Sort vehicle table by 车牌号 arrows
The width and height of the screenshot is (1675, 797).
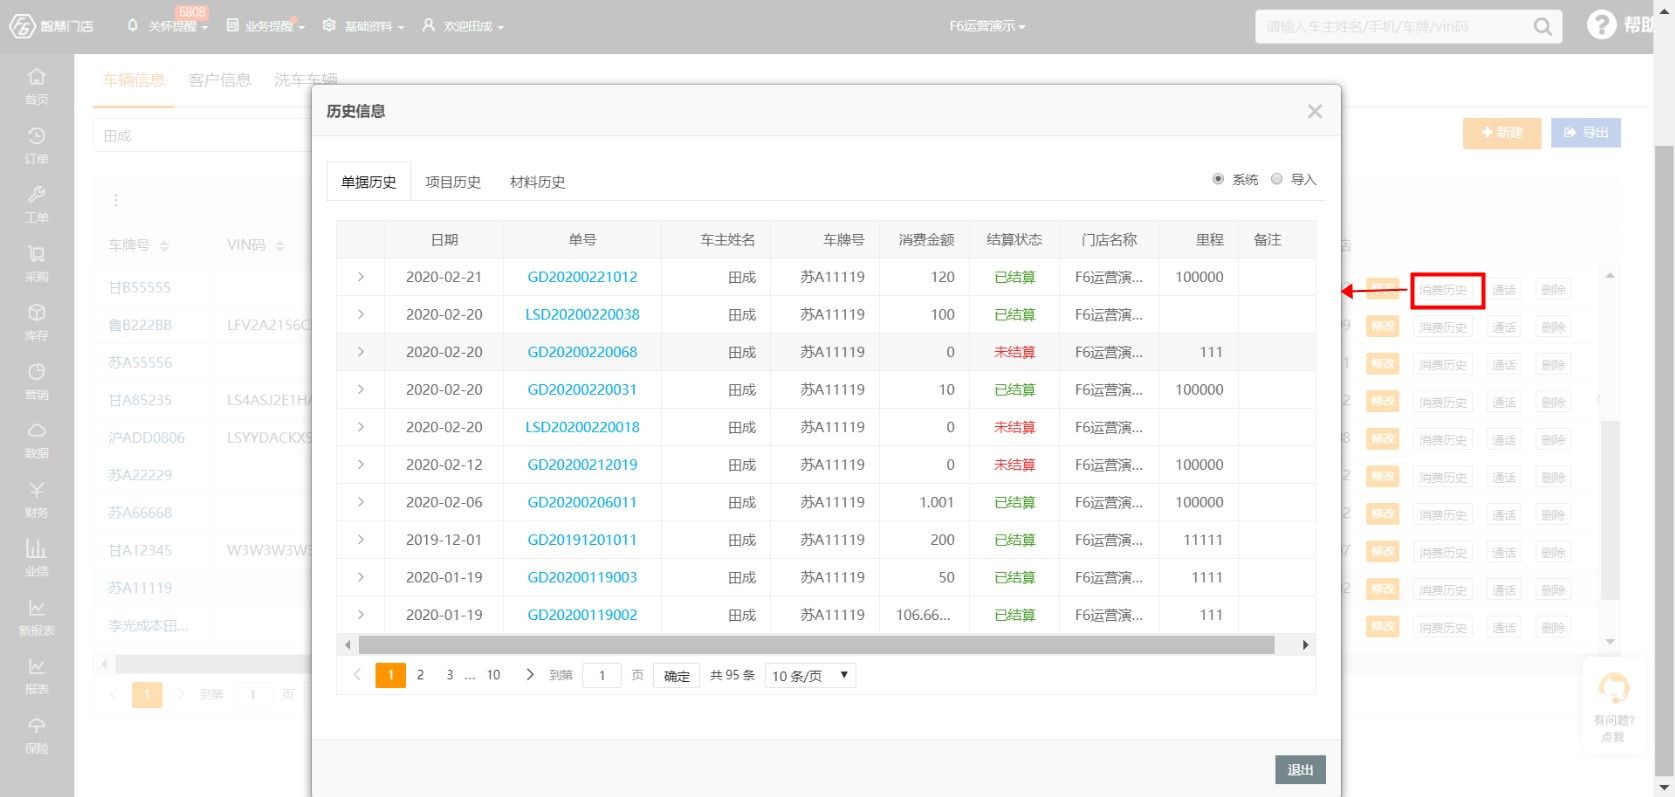(164, 246)
